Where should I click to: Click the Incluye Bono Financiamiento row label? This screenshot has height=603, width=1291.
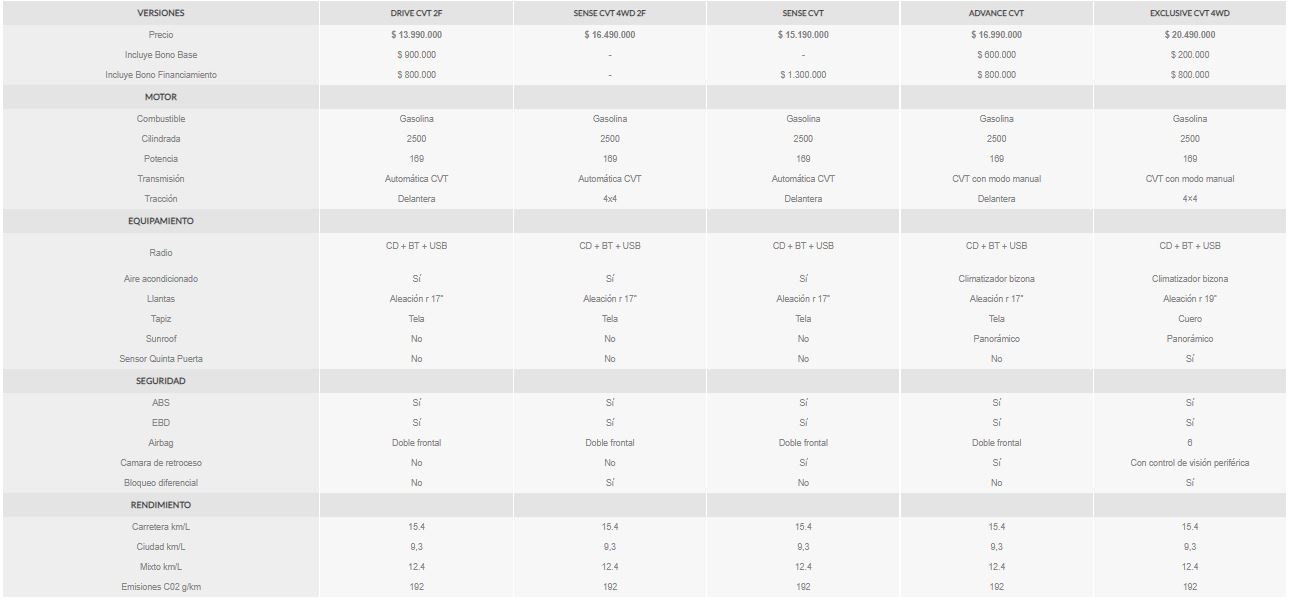pyautogui.click(x=161, y=75)
